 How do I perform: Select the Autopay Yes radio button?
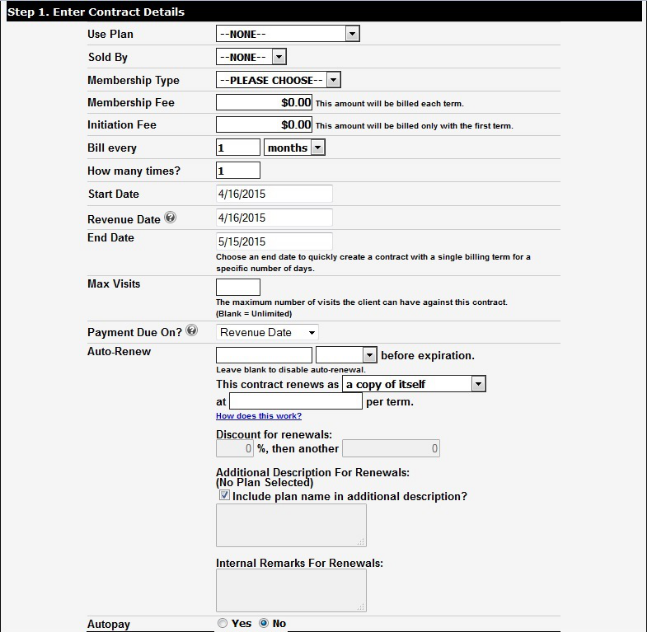(x=222, y=623)
